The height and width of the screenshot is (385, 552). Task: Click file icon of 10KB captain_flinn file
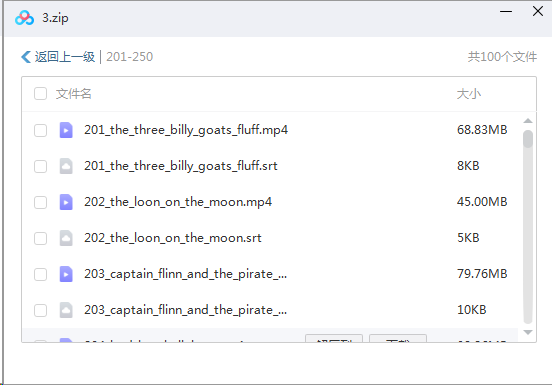coord(66,310)
